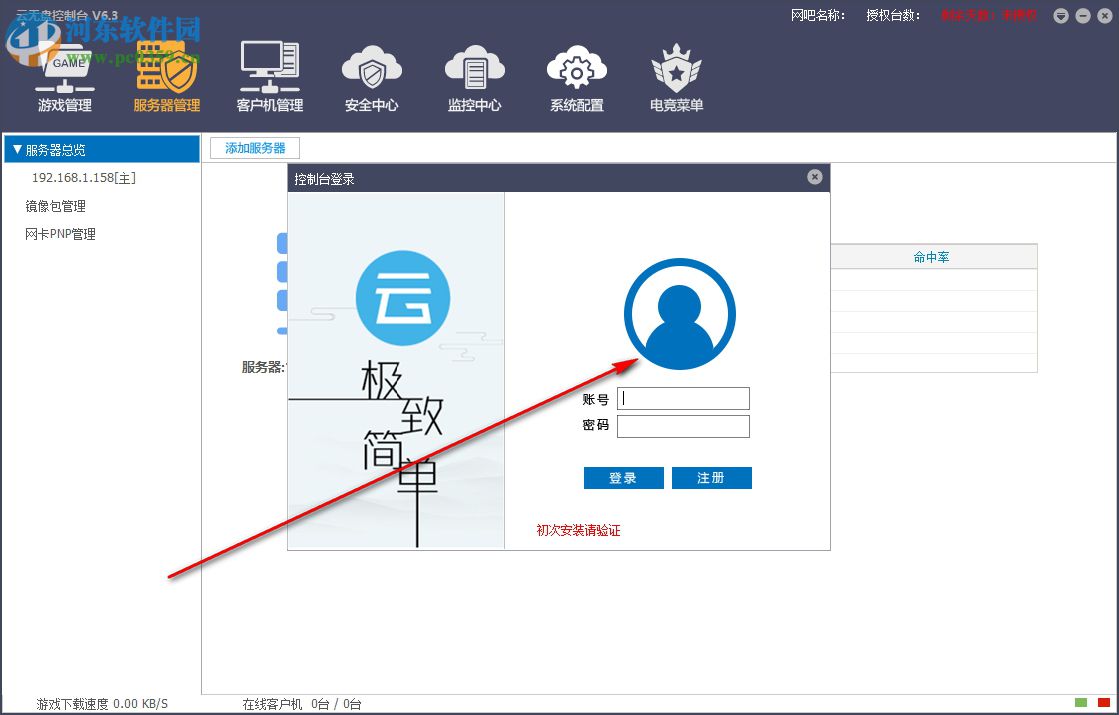Close the 控制台登录 dialog
1119x715 pixels.
click(x=814, y=177)
